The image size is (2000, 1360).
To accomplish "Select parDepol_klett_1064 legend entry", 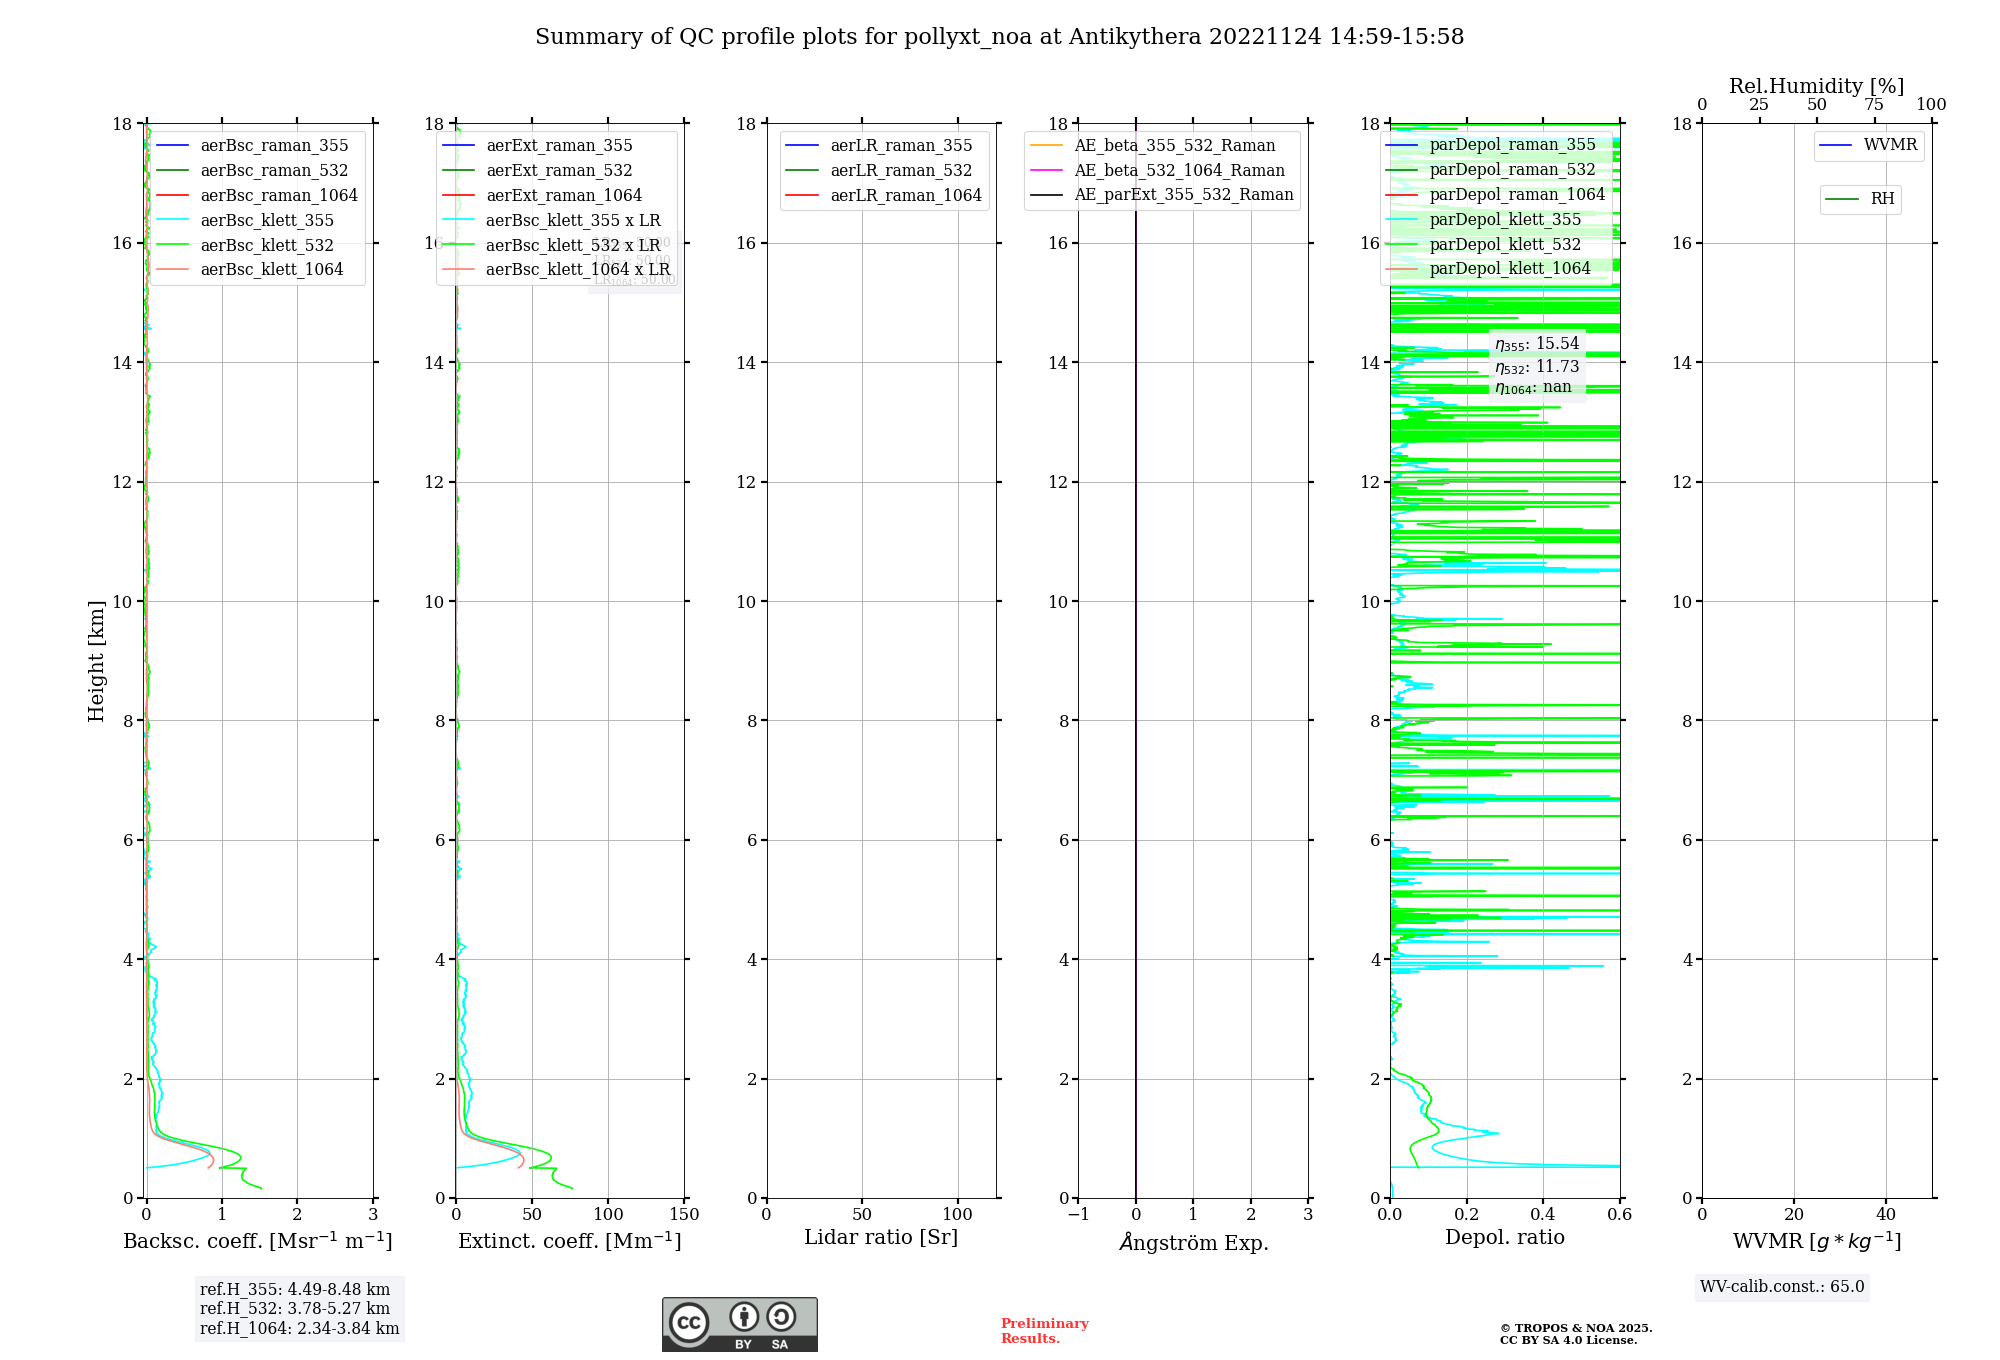I will 1489,269.
